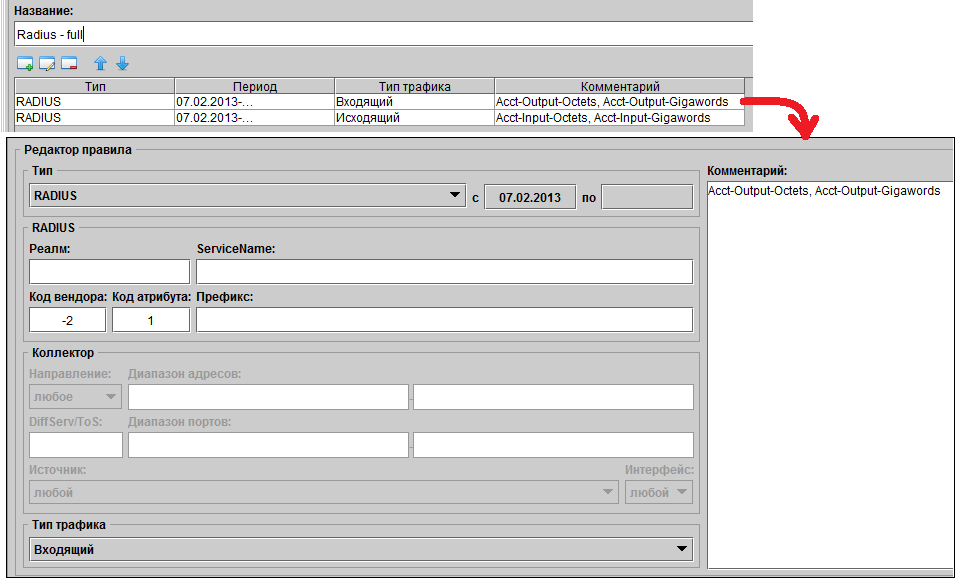Select the start date field 07.02.2013
Image resolution: width=964 pixels, height=587 pixels.
tap(530, 197)
